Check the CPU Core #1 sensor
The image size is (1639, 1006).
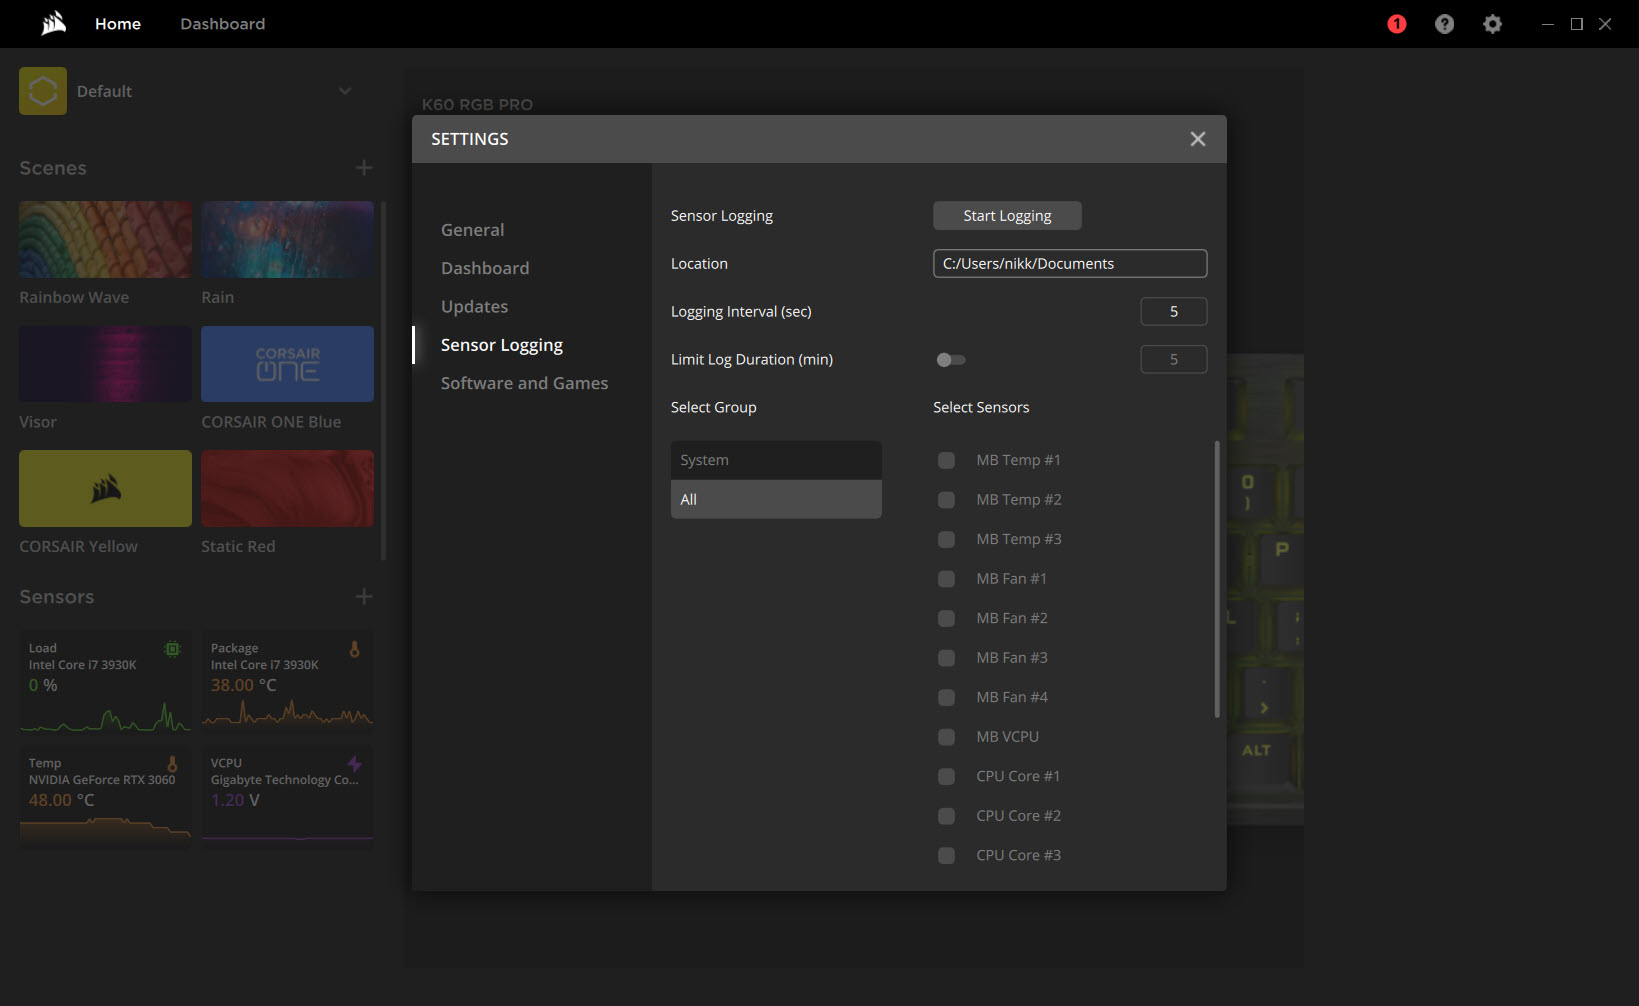click(946, 776)
